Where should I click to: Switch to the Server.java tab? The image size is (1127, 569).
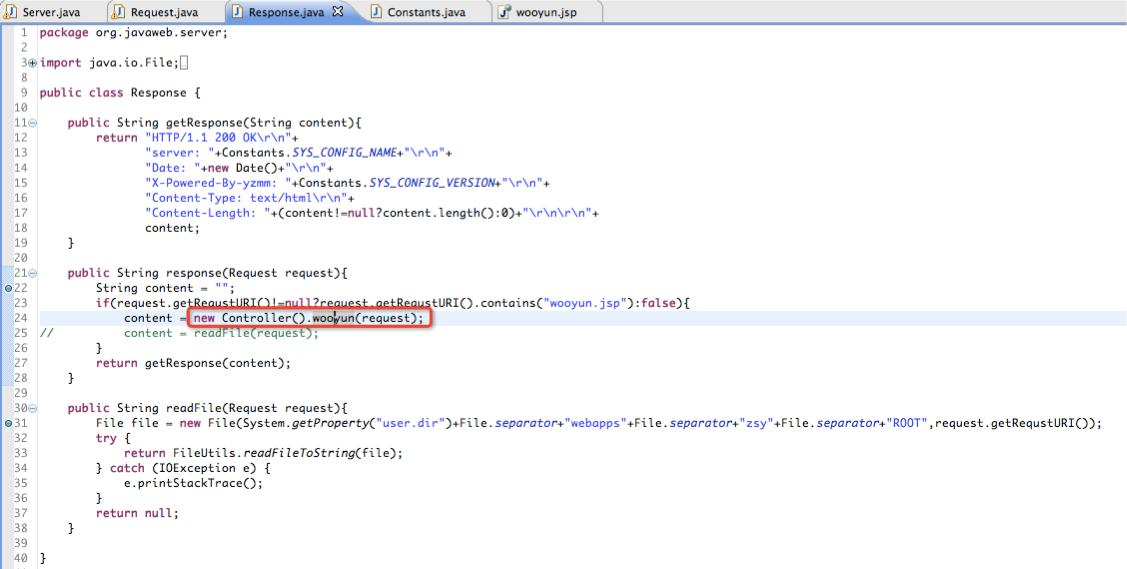[x=51, y=12]
